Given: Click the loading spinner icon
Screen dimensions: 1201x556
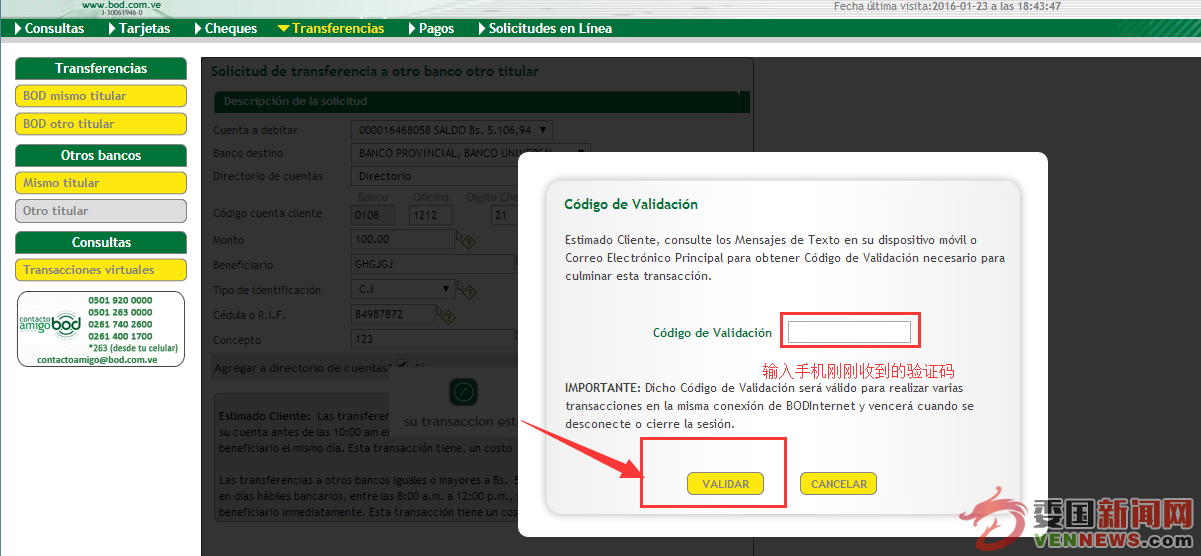Looking at the screenshot, I should (x=463, y=392).
